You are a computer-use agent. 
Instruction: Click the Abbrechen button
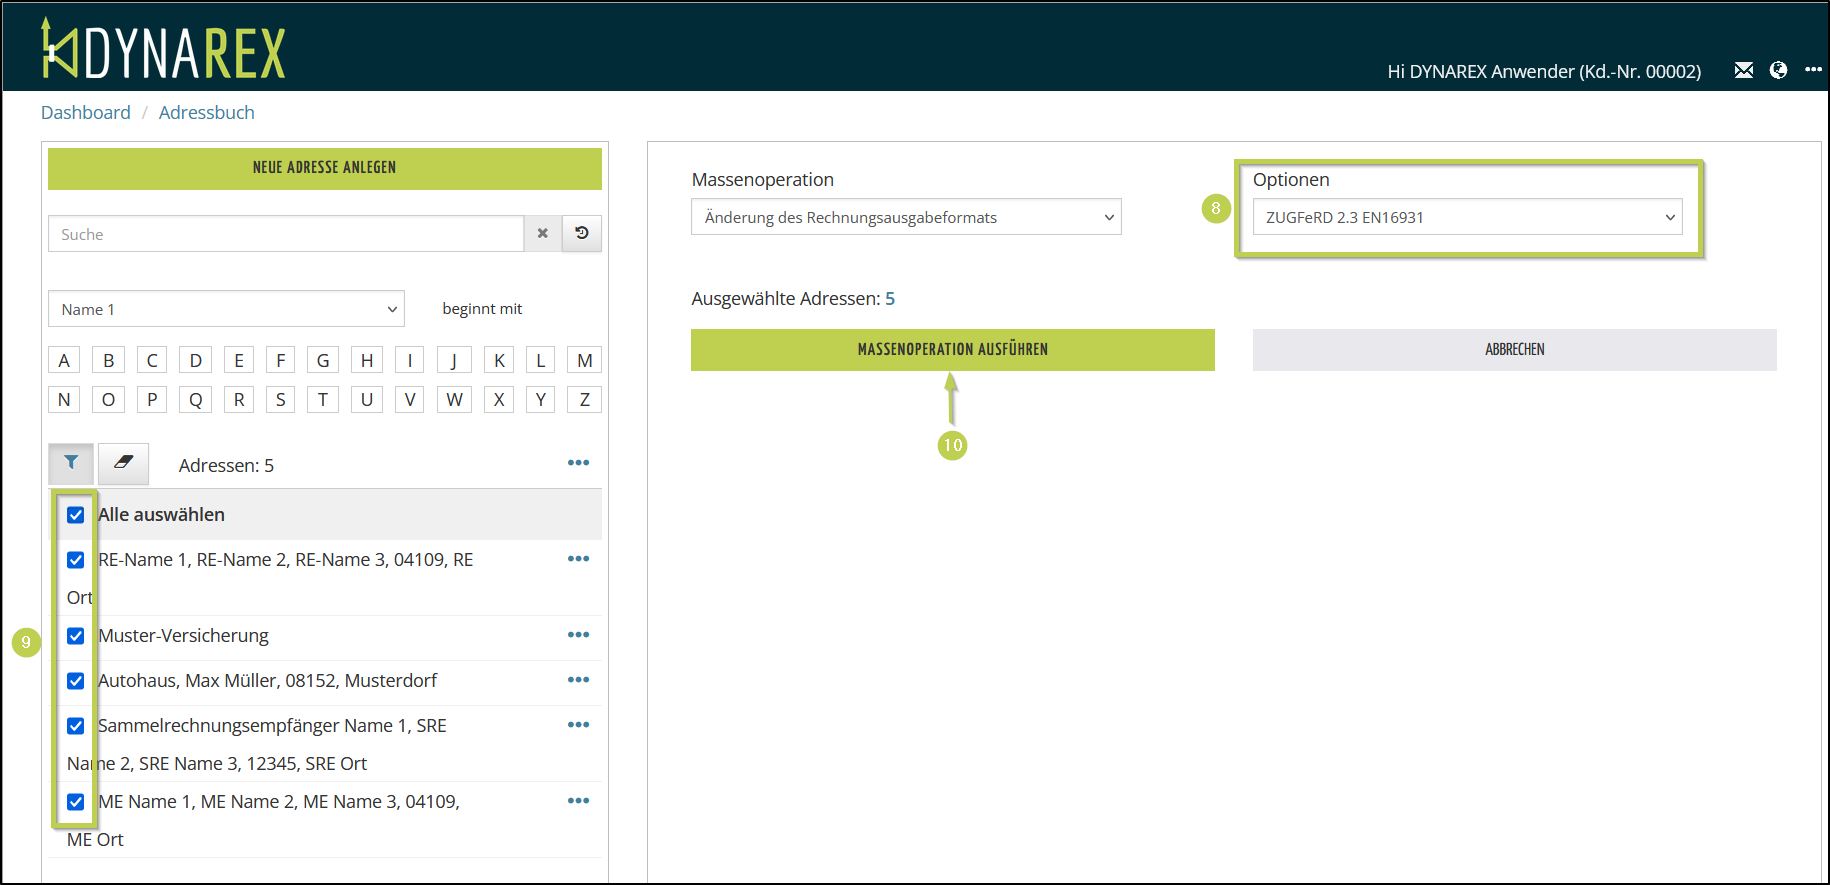(x=1514, y=350)
